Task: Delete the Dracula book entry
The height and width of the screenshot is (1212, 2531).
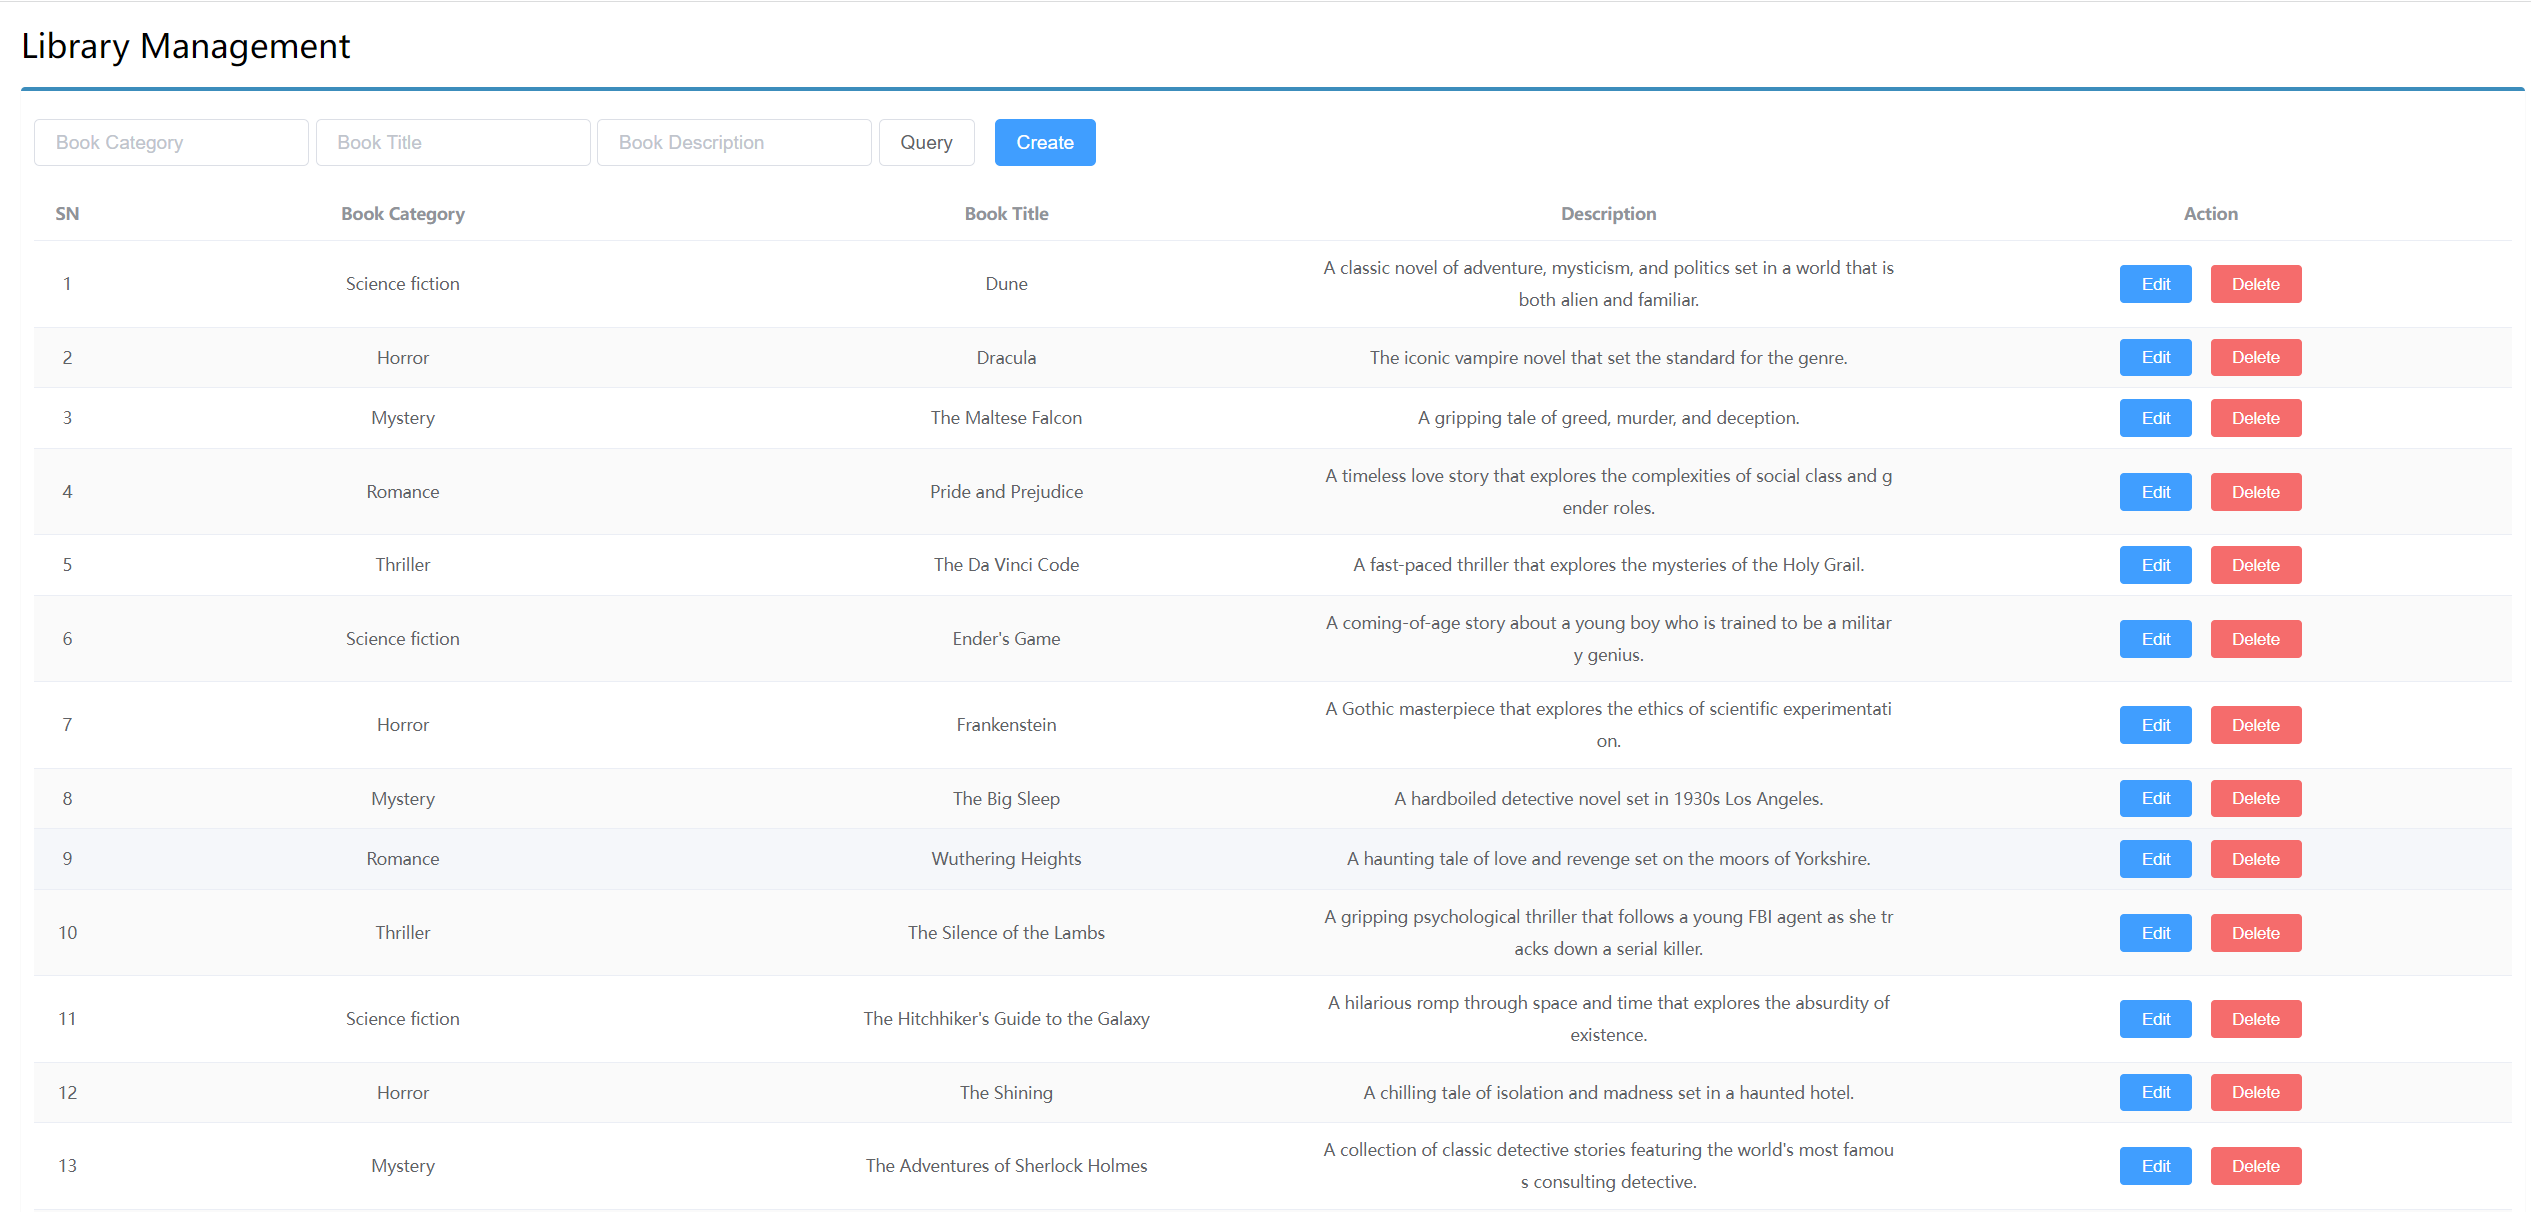Action: 2255,357
